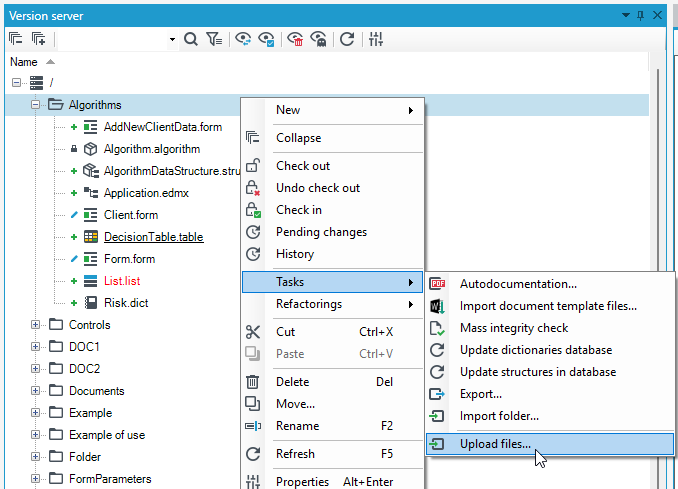The image size is (678, 489).
Task: Select the AddNewClientData.form file
Action: 163,127
